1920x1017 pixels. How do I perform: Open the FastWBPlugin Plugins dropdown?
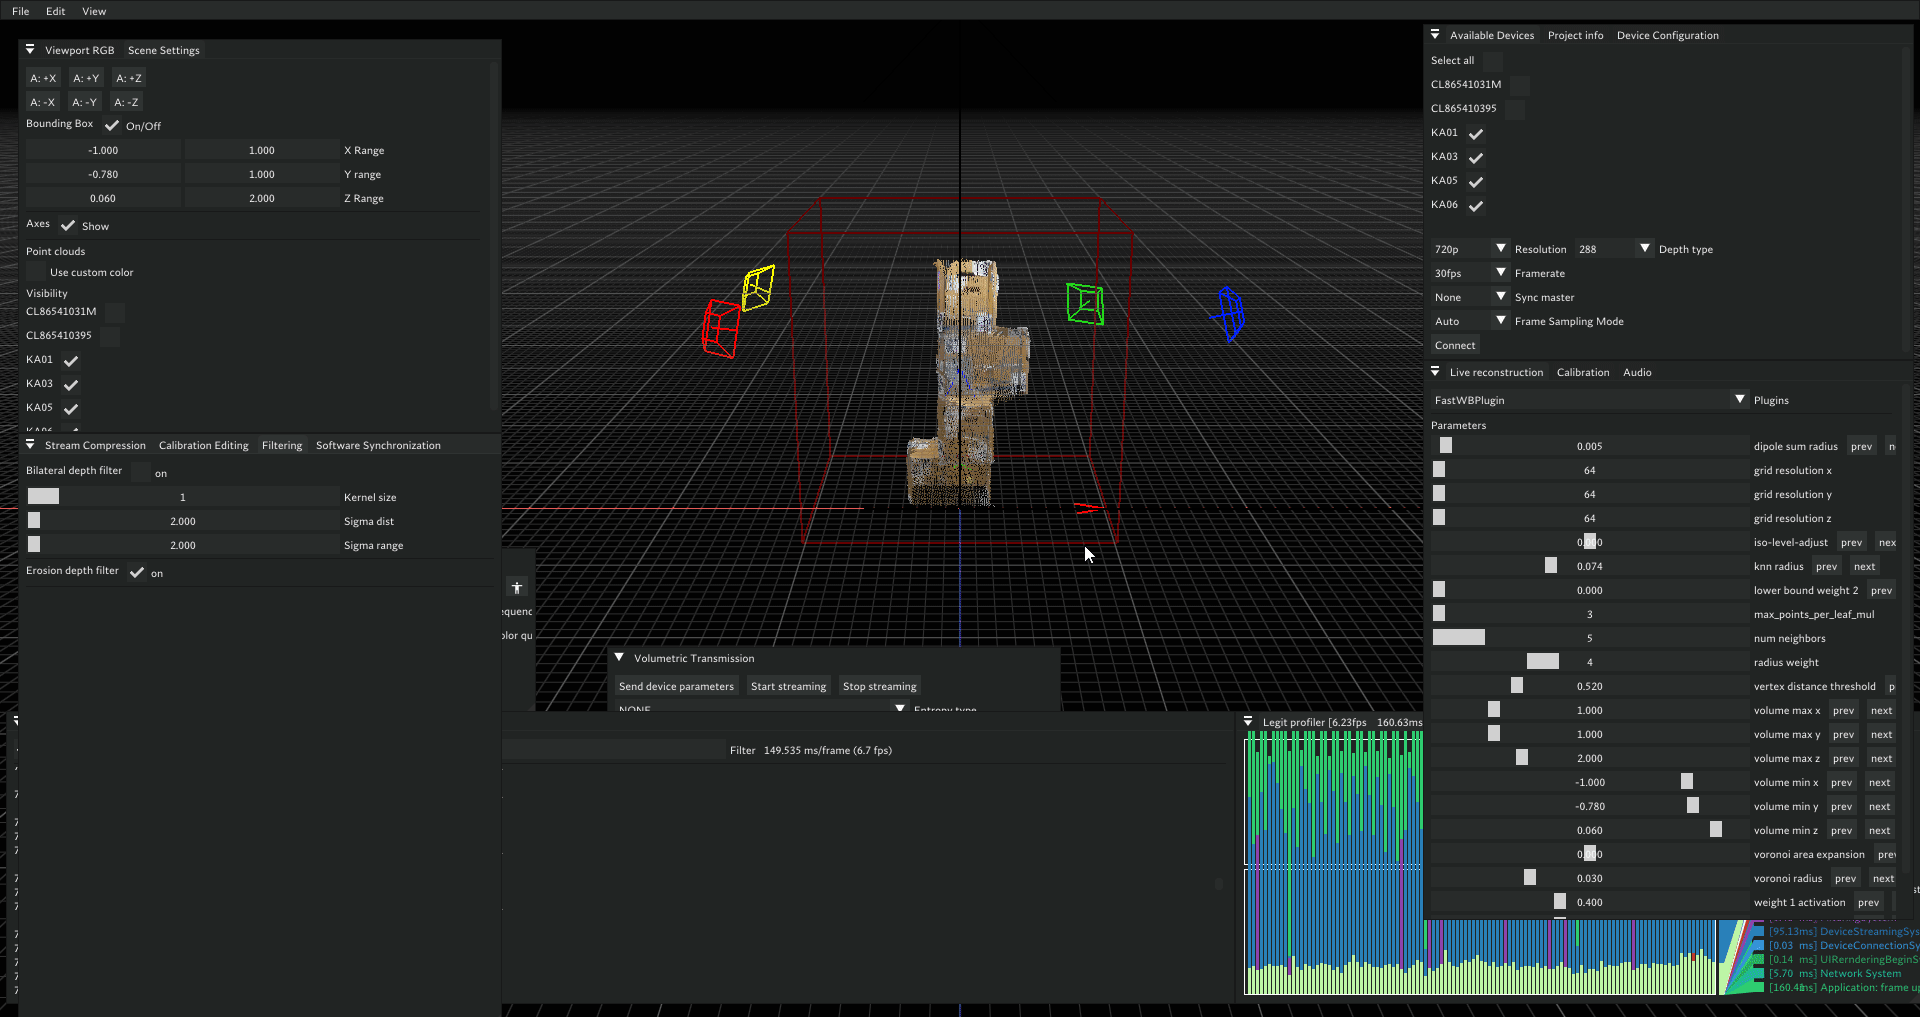(x=1588, y=400)
